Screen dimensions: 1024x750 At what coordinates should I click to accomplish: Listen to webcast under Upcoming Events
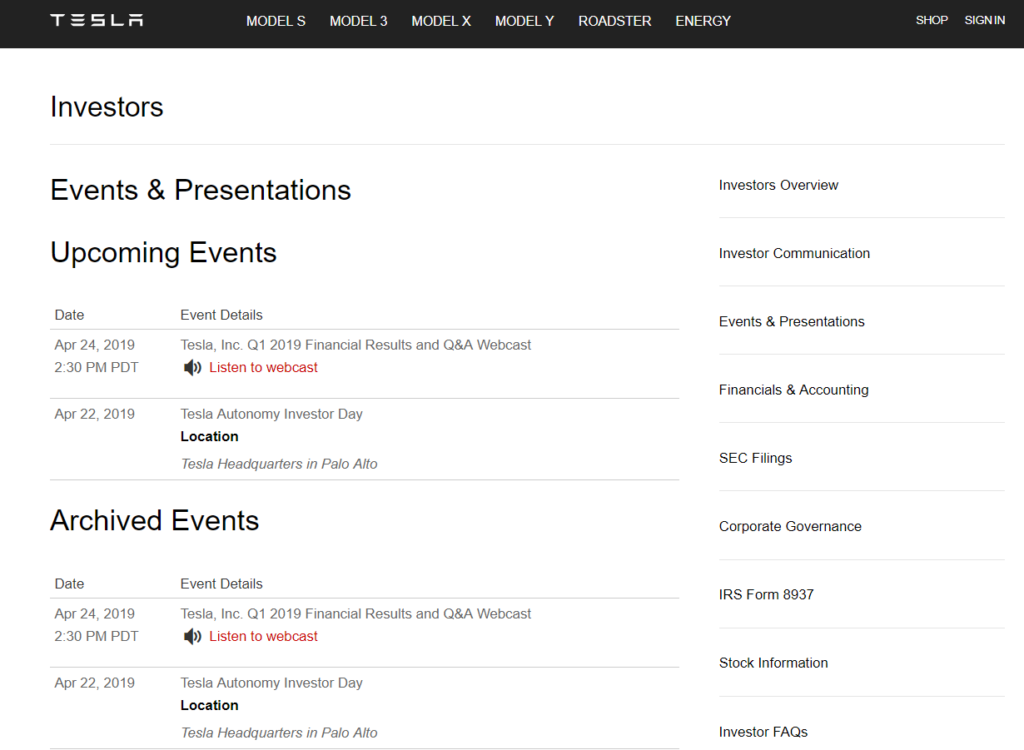263,368
